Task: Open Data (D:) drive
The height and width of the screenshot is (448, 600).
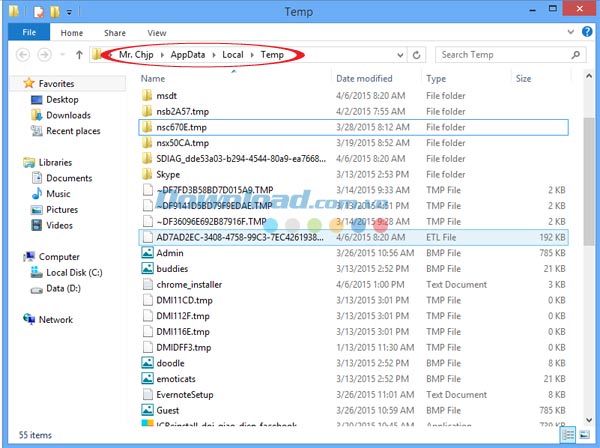Action: (64, 288)
